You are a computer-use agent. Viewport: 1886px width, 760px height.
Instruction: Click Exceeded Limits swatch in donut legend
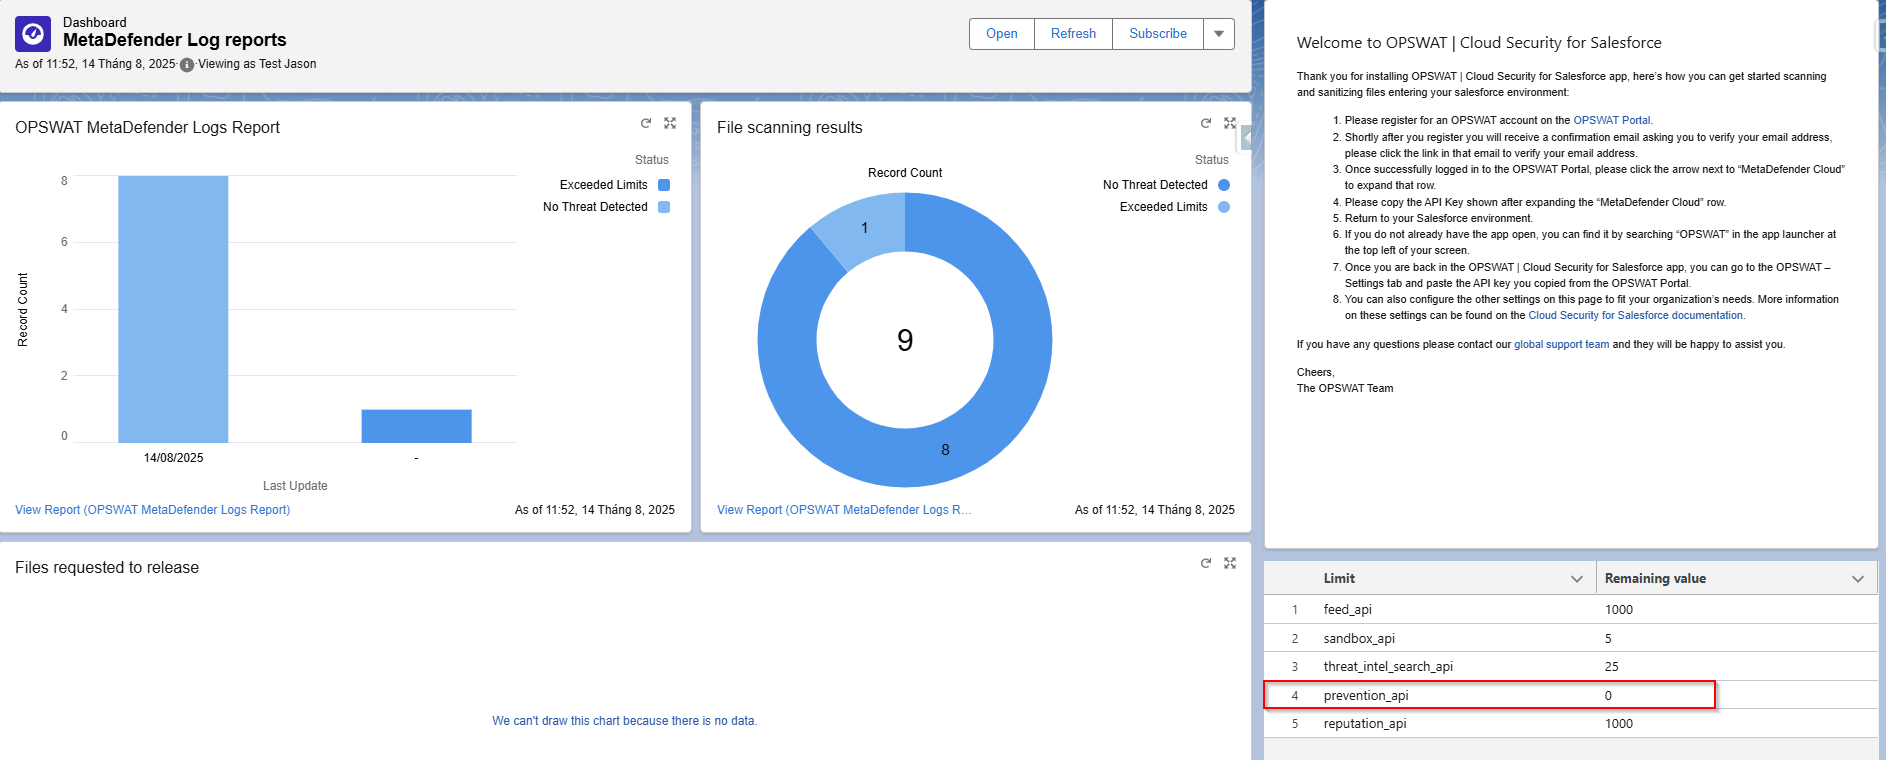tap(1224, 207)
